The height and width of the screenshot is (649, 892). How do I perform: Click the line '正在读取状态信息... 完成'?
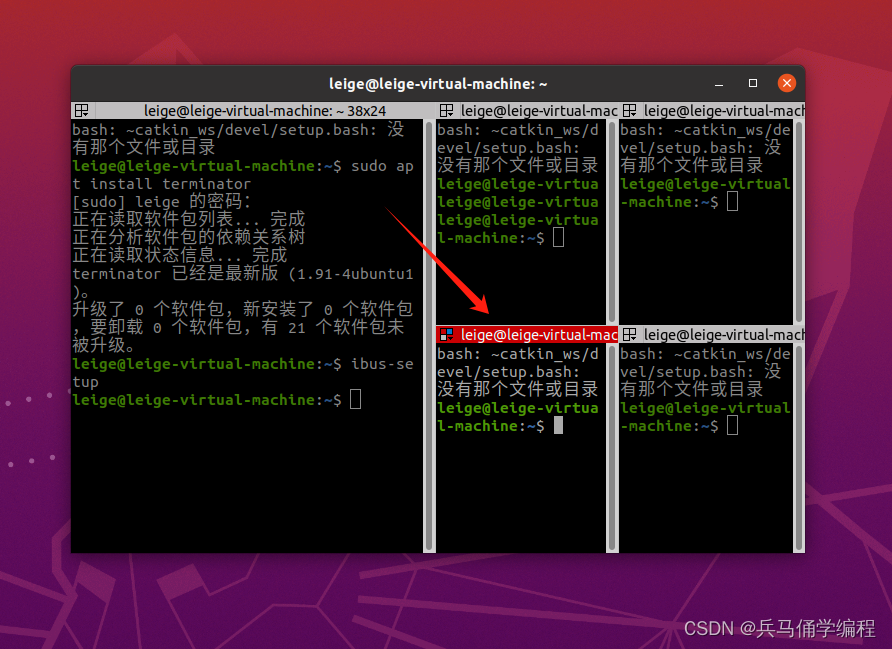(x=180, y=255)
